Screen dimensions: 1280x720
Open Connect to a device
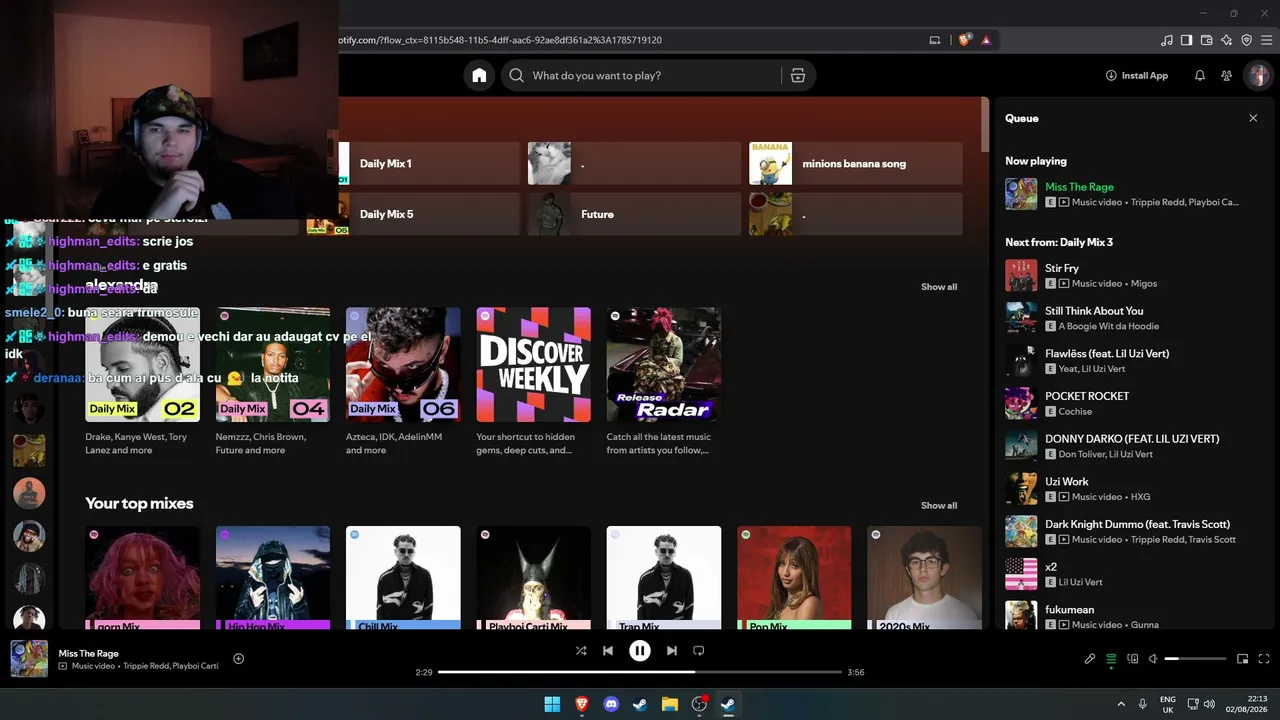[x=1133, y=659]
